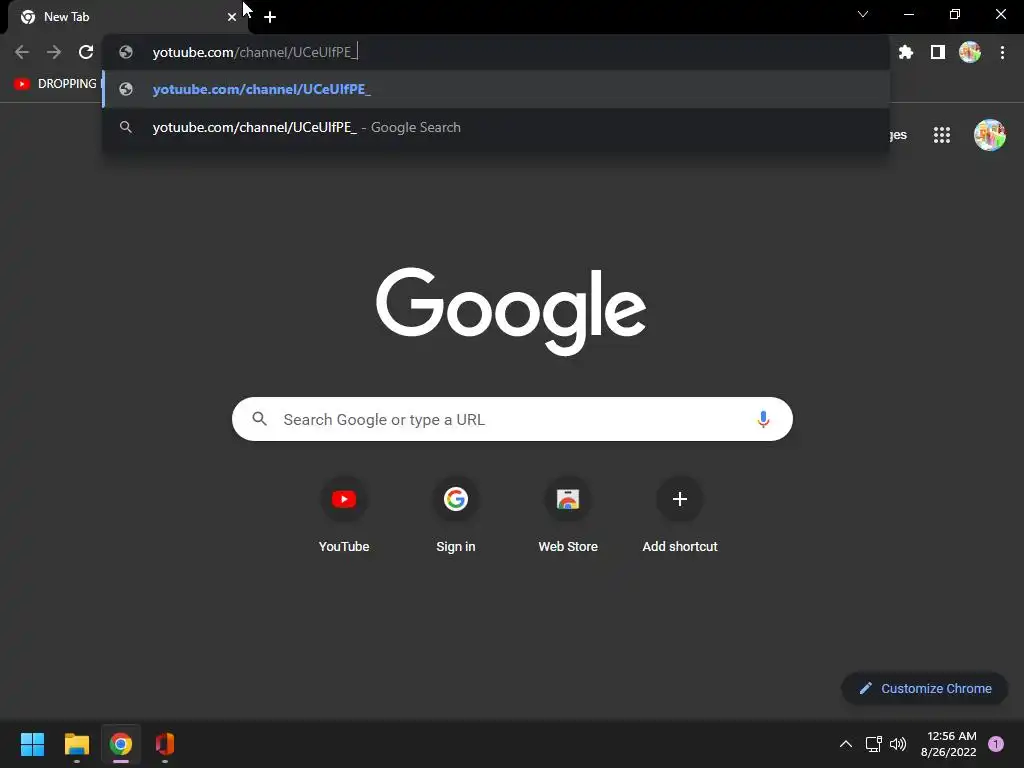Screen dimensions: 1024x768
Task: Click Add shortcut plus tile
Action: point(680,516)
